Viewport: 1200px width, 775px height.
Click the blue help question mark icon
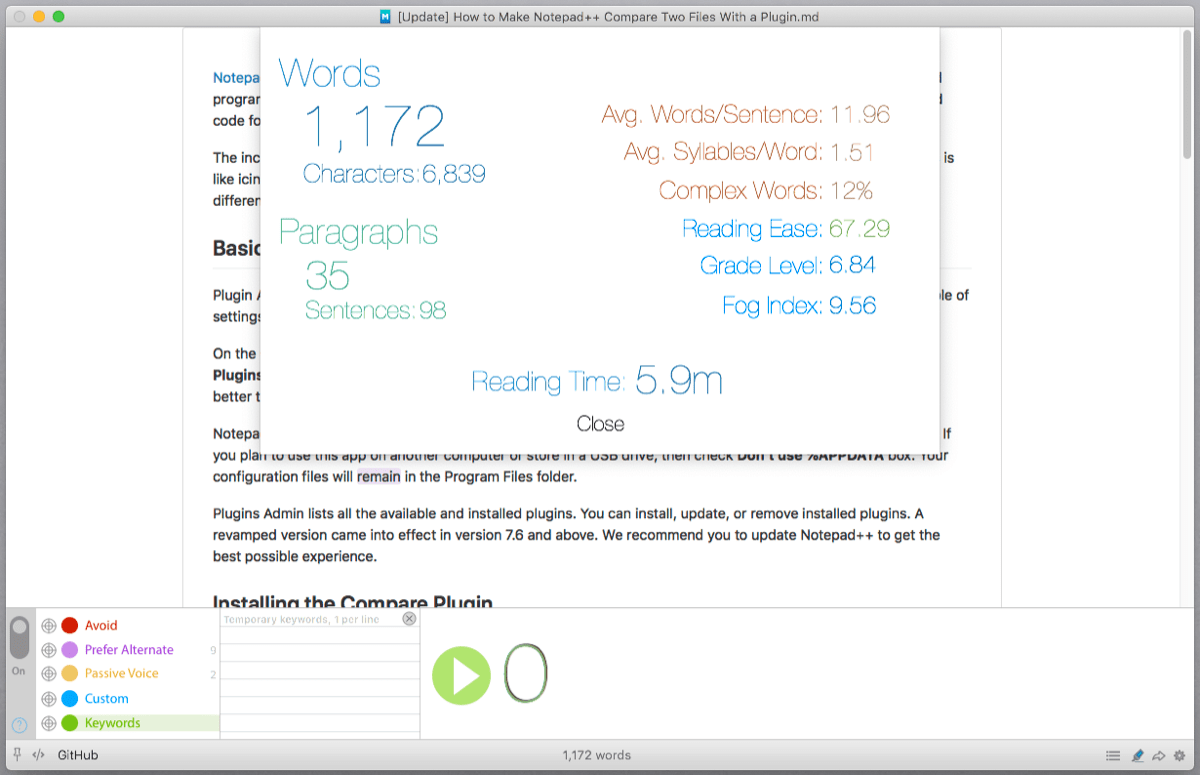click(x=18, y=725)
